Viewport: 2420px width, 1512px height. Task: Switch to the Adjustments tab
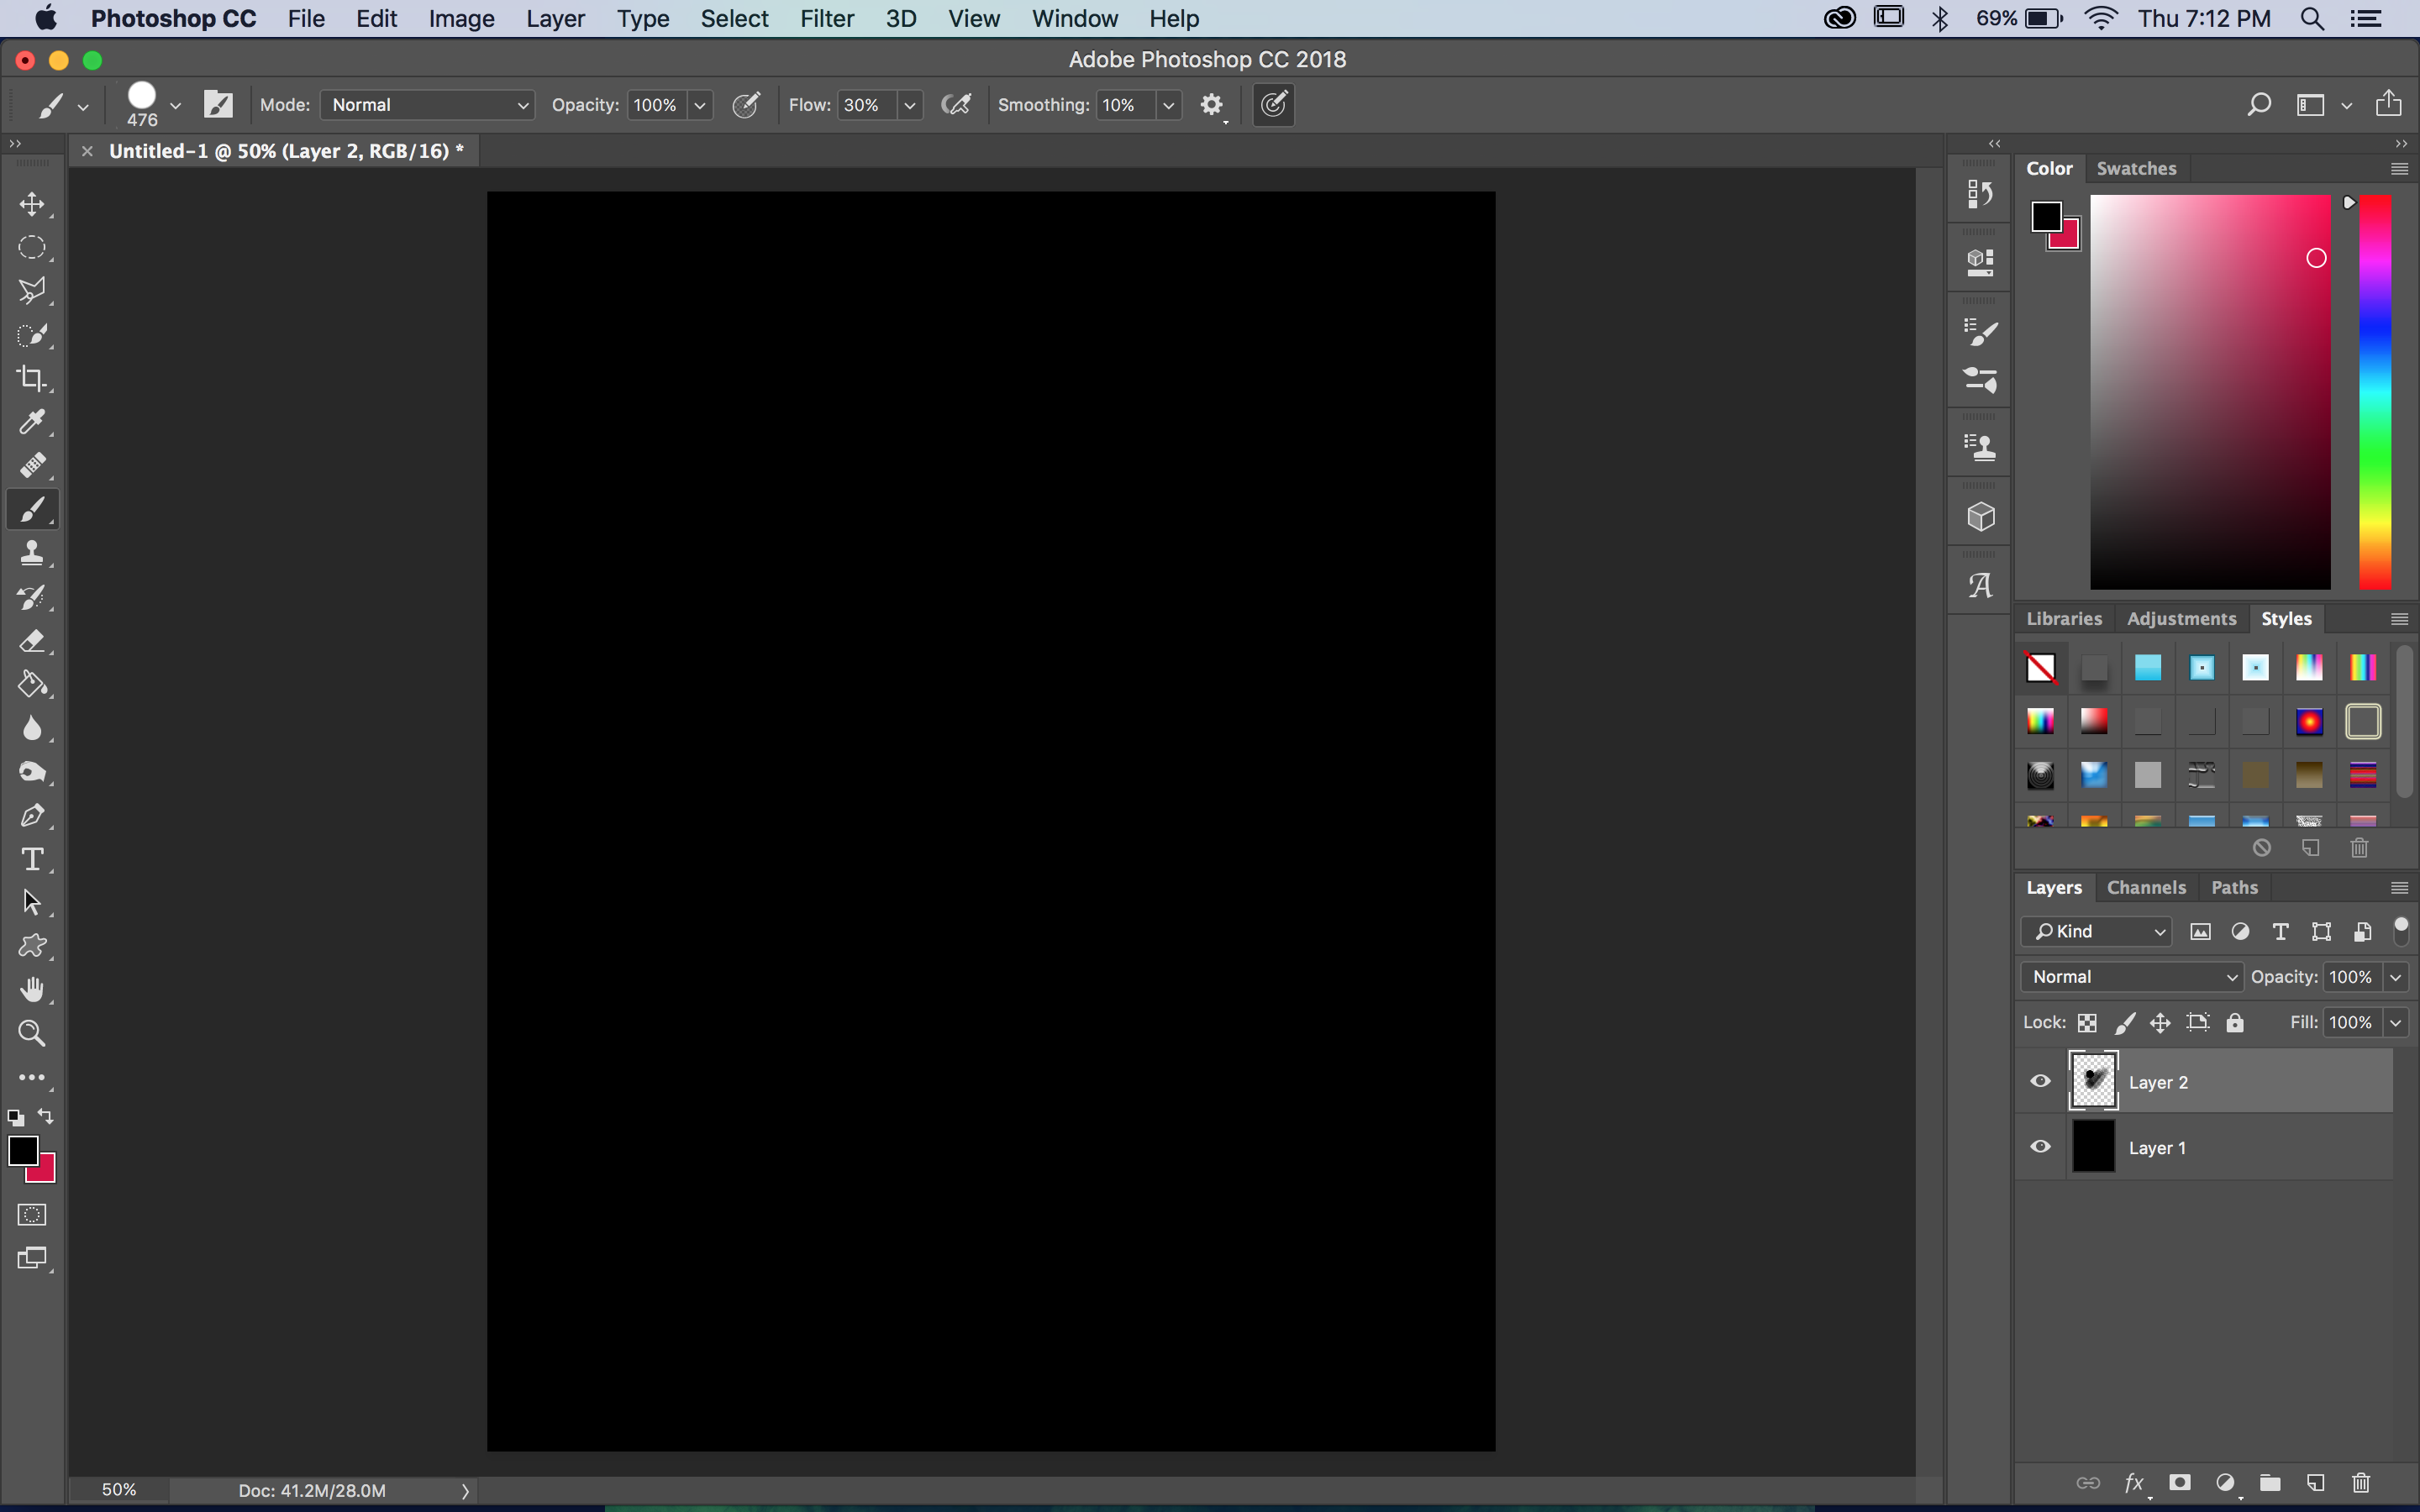click(2181, 618)
